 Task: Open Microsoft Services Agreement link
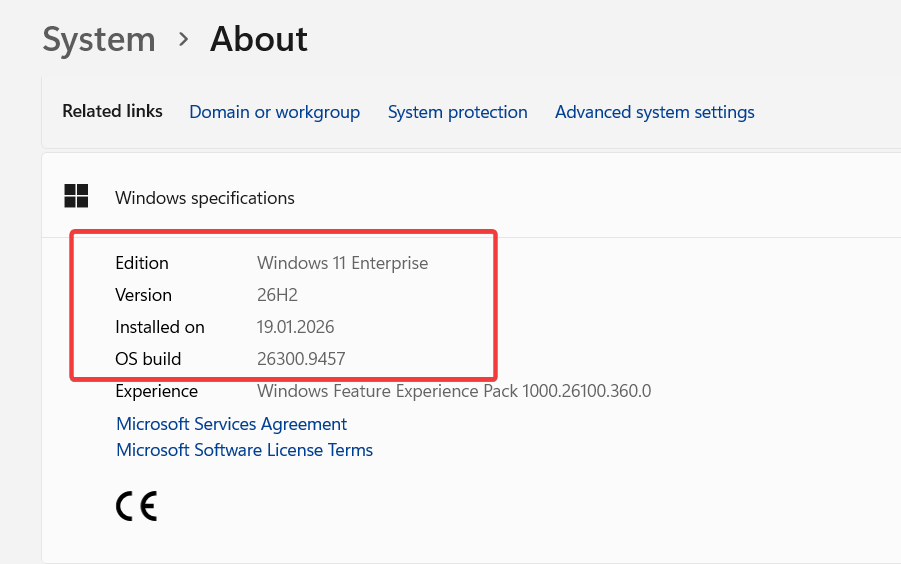coord(232,424)
